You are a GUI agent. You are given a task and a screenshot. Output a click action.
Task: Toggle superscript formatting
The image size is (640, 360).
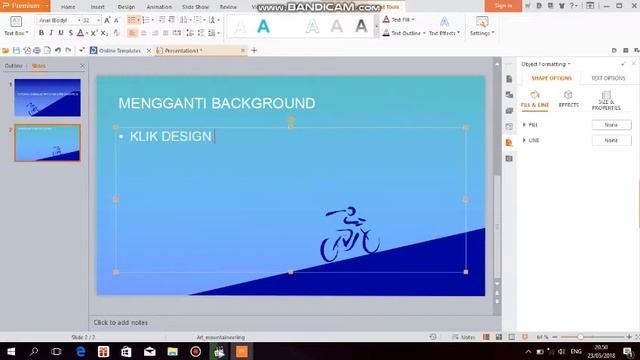tap(93, 33)
